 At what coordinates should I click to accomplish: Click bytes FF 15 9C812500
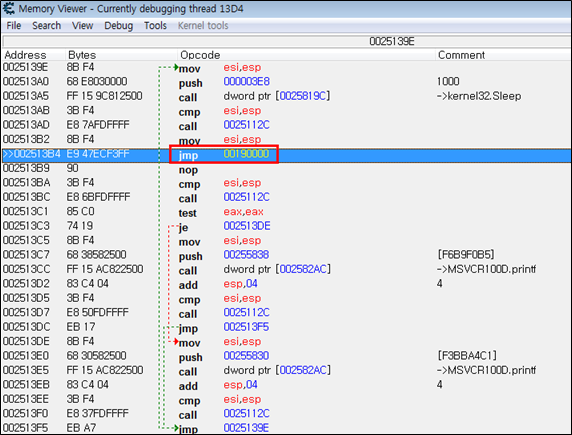click(x=104, y=96)
